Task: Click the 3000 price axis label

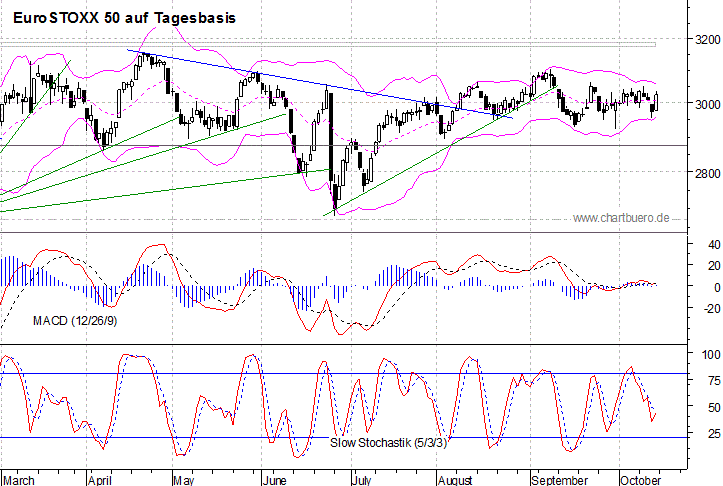Action: (x=708, y=104)
